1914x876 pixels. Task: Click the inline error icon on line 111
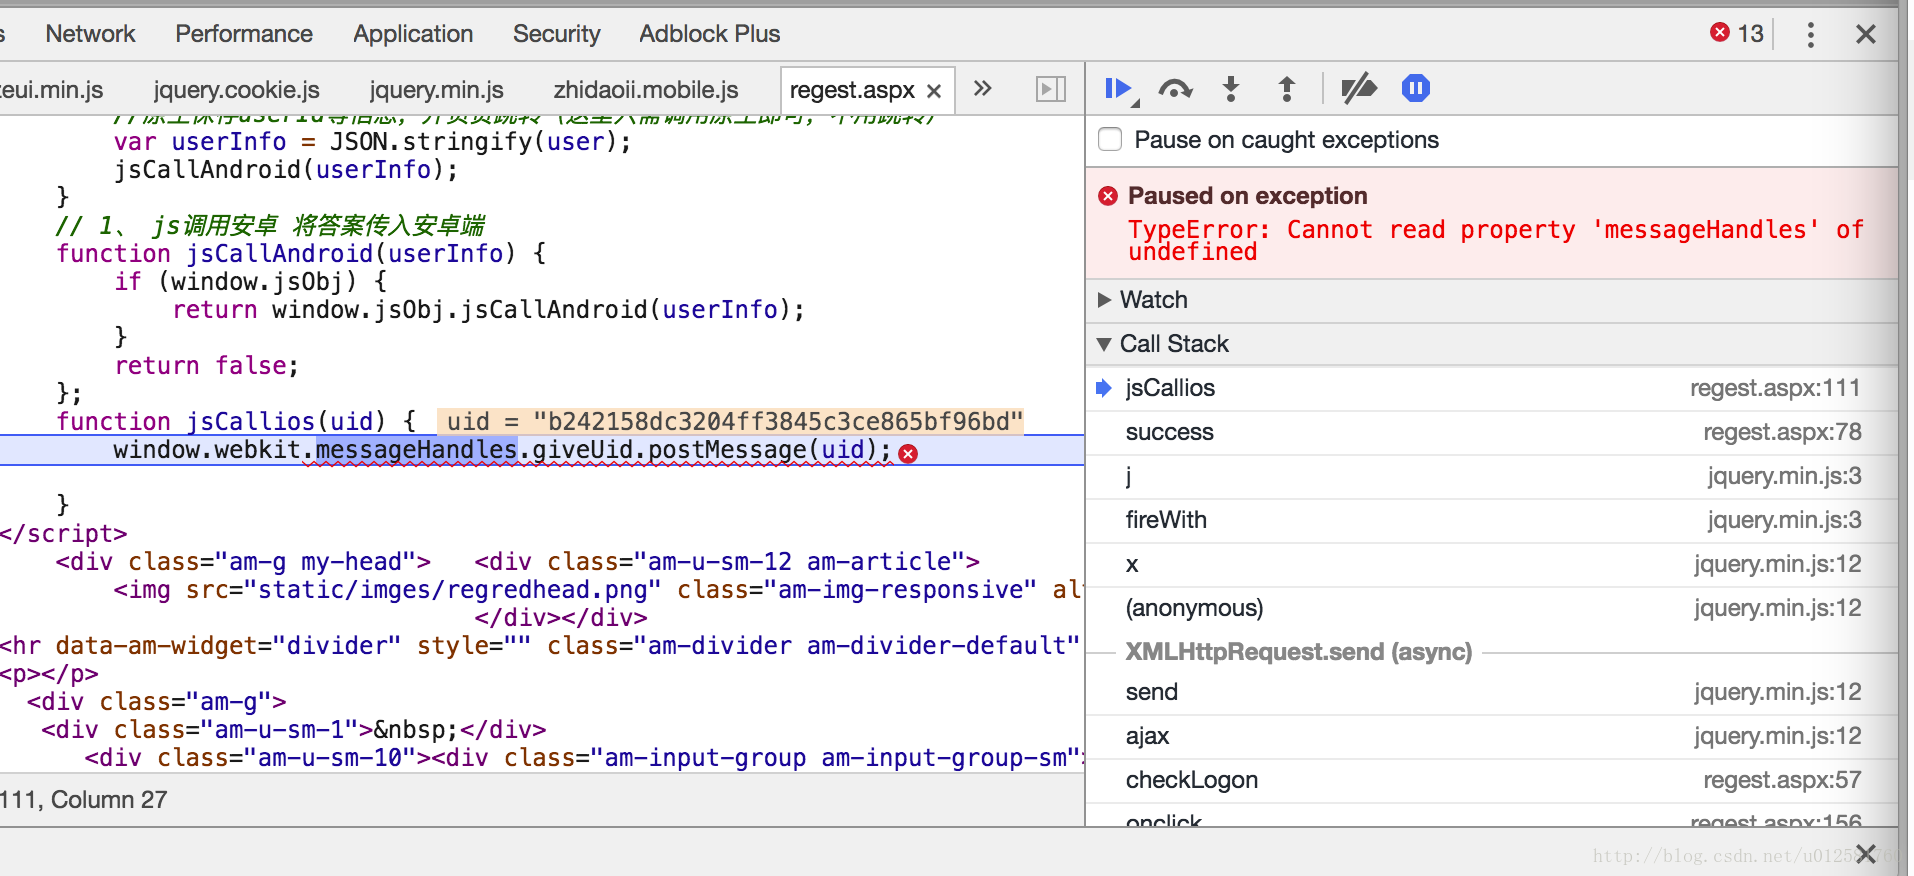pos(908,454)
